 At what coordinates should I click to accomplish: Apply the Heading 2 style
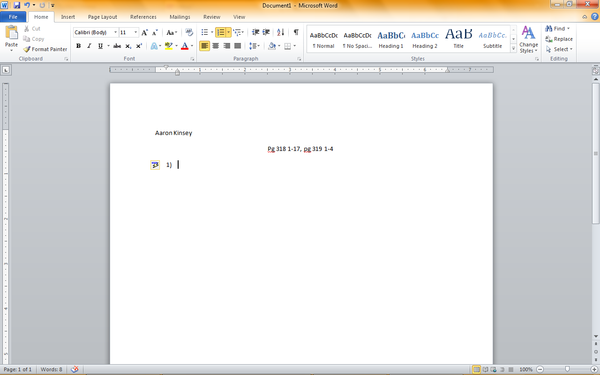[425, 39]
